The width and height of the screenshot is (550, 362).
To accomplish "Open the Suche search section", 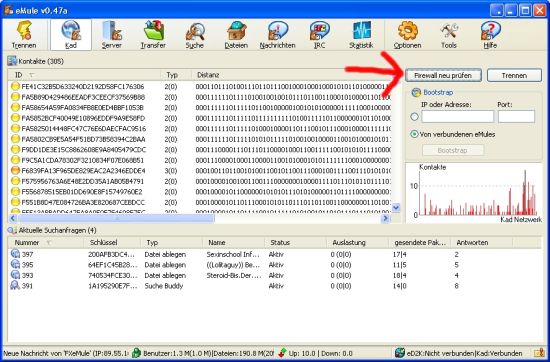I will (x=195, y=35).
